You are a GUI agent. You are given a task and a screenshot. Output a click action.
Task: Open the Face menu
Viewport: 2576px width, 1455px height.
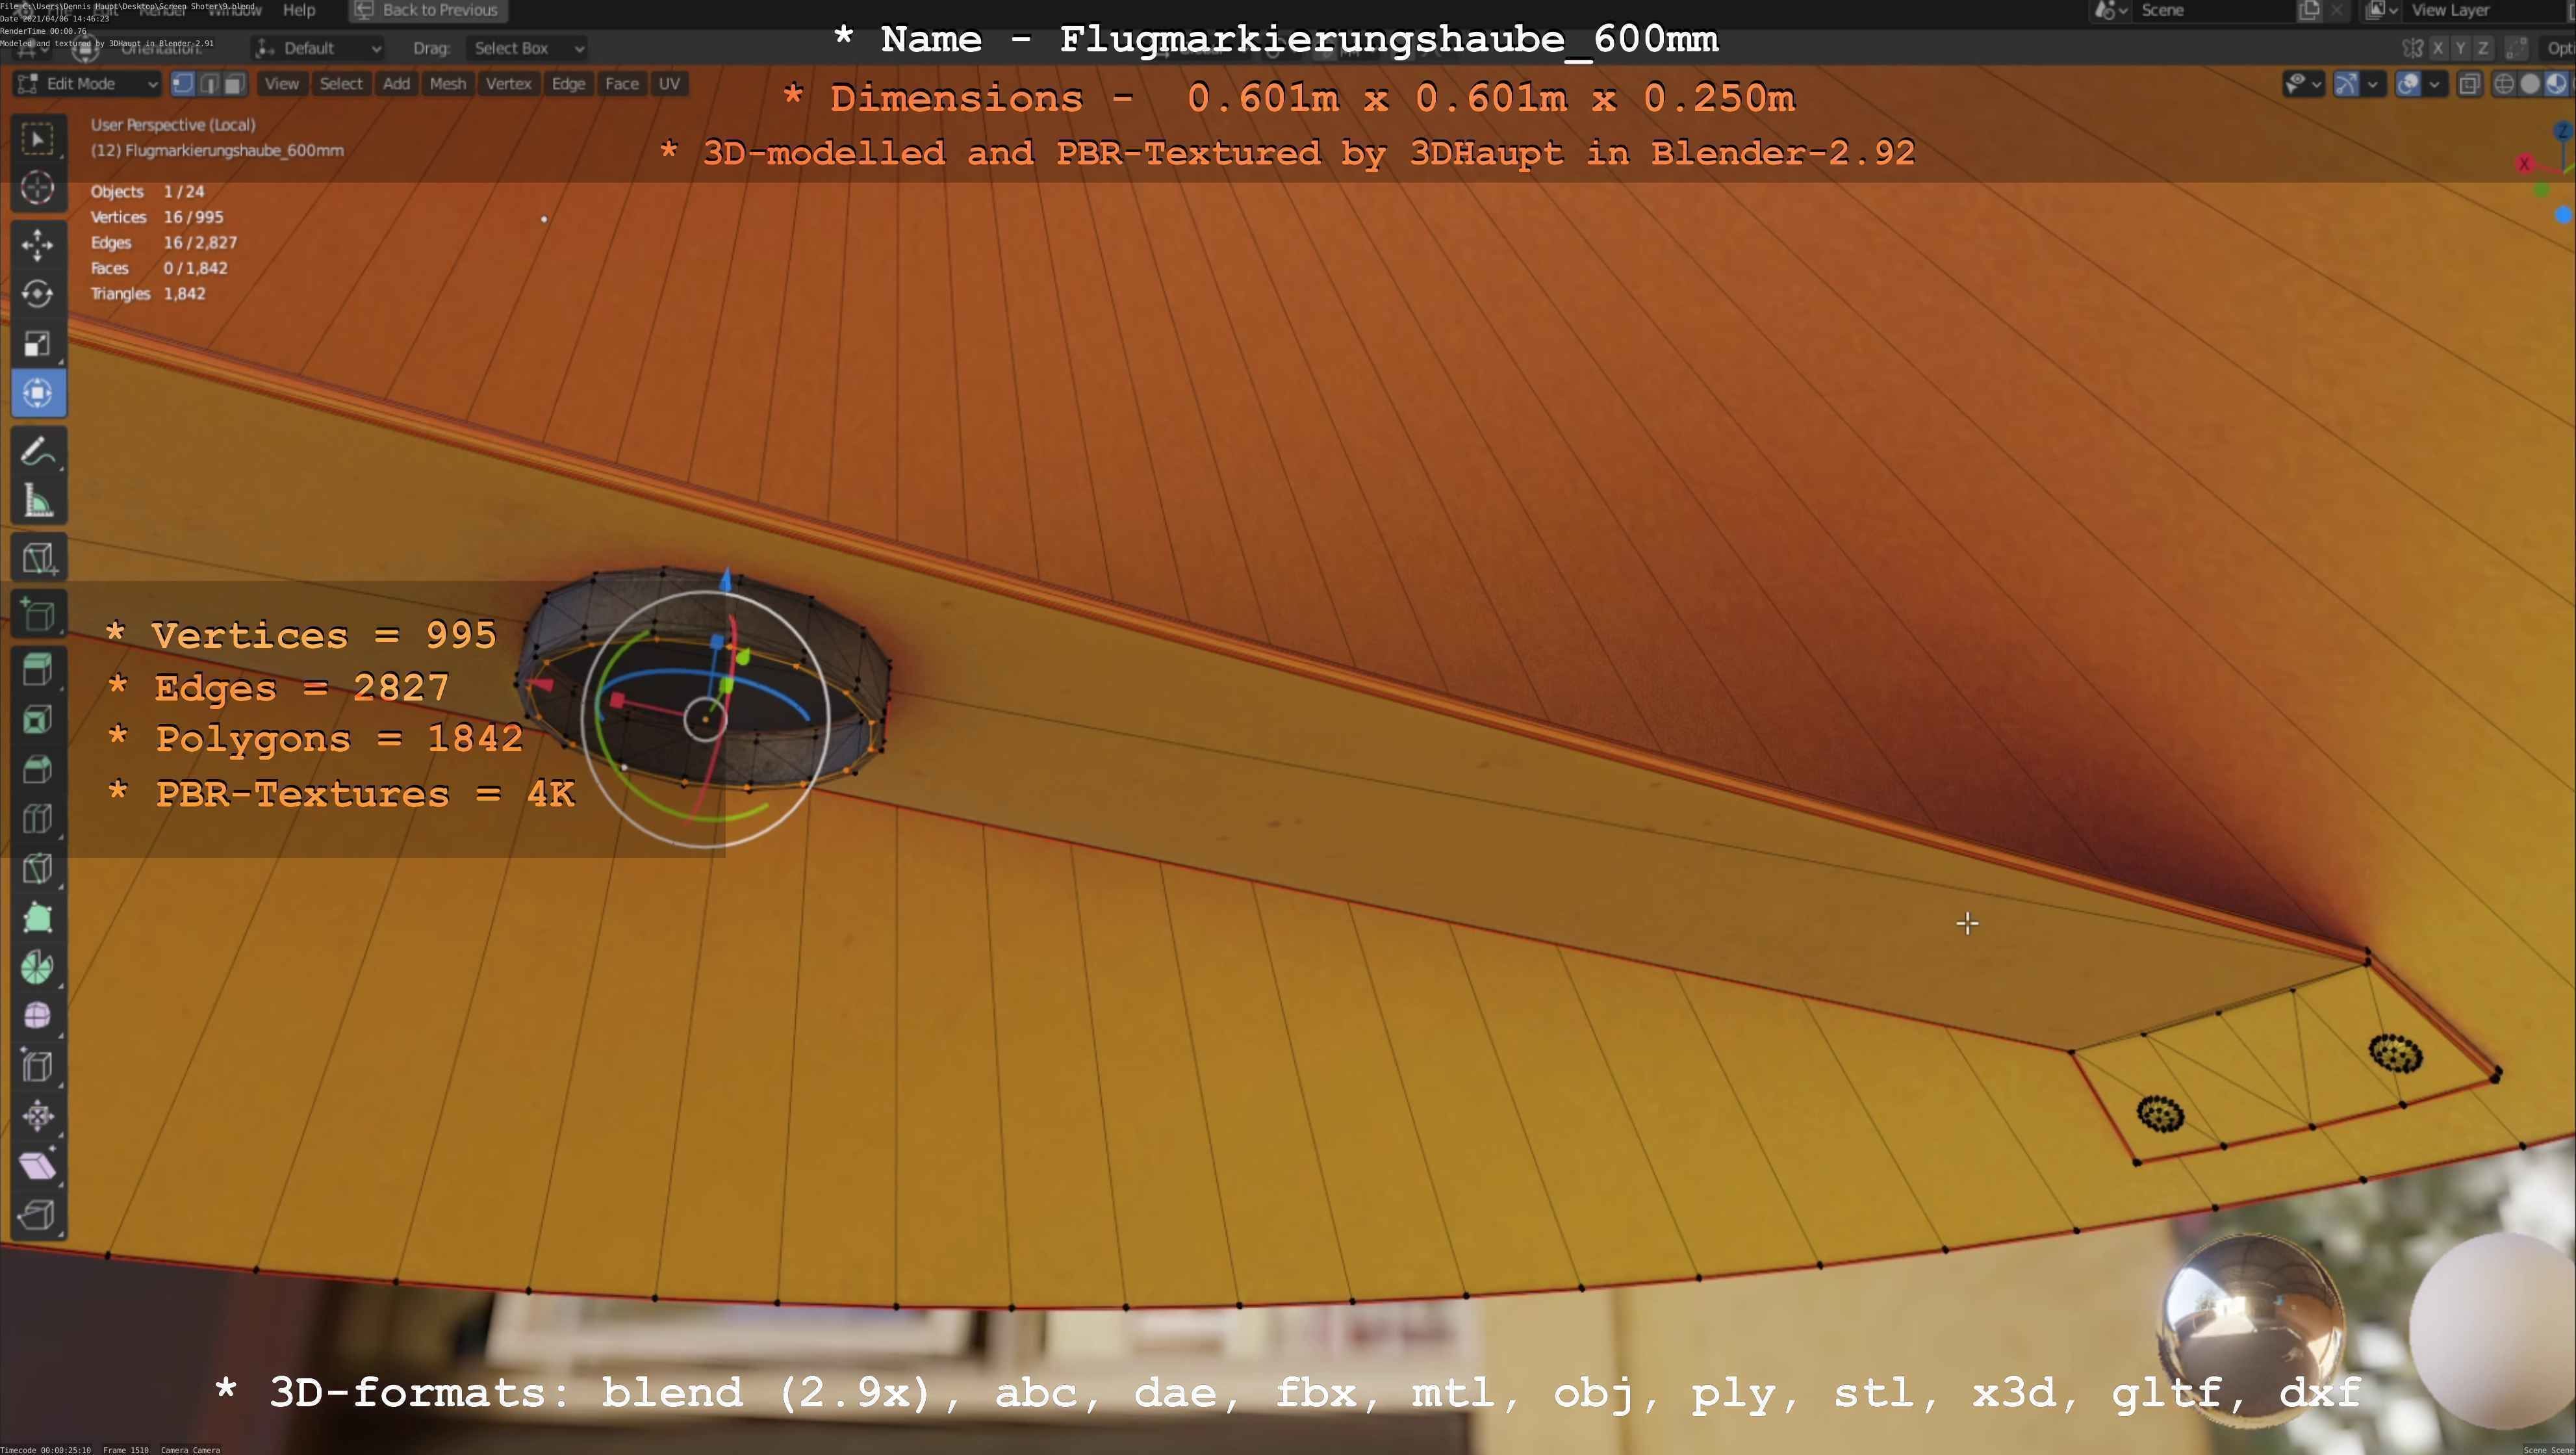(621, 84)
